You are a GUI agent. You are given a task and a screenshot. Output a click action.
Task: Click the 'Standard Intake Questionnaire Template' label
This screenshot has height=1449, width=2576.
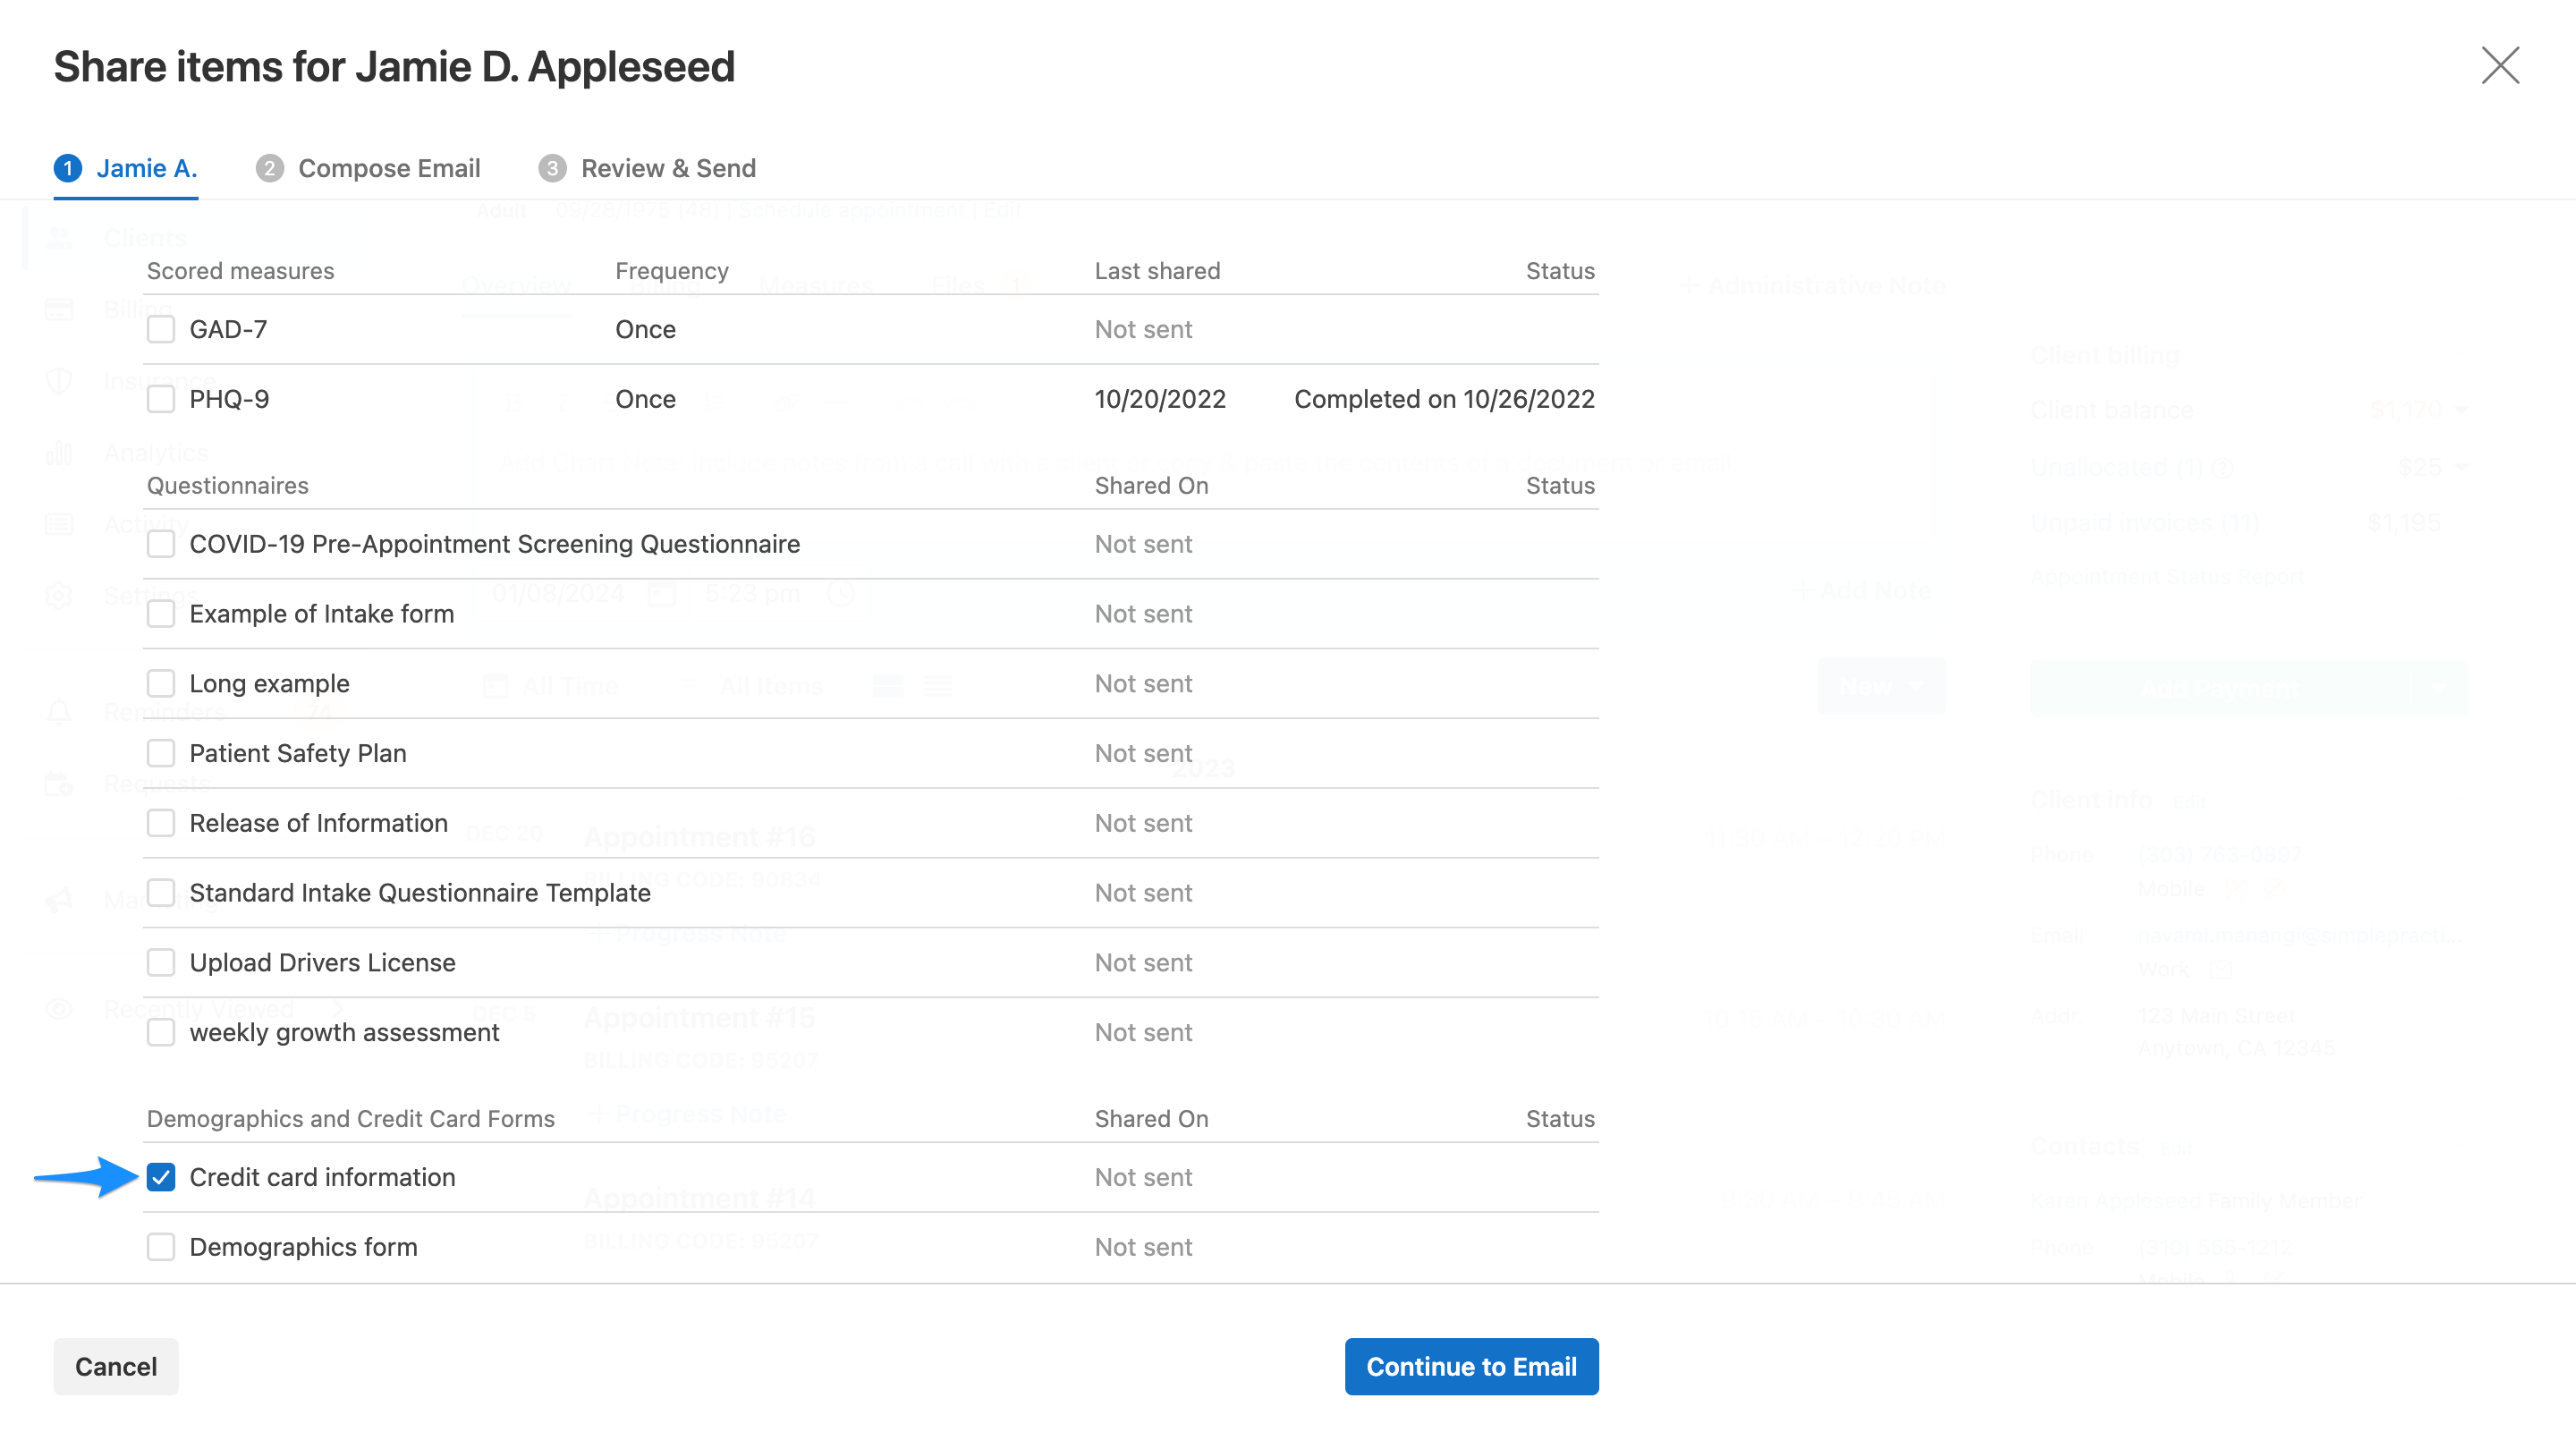(x=420, y=893)
